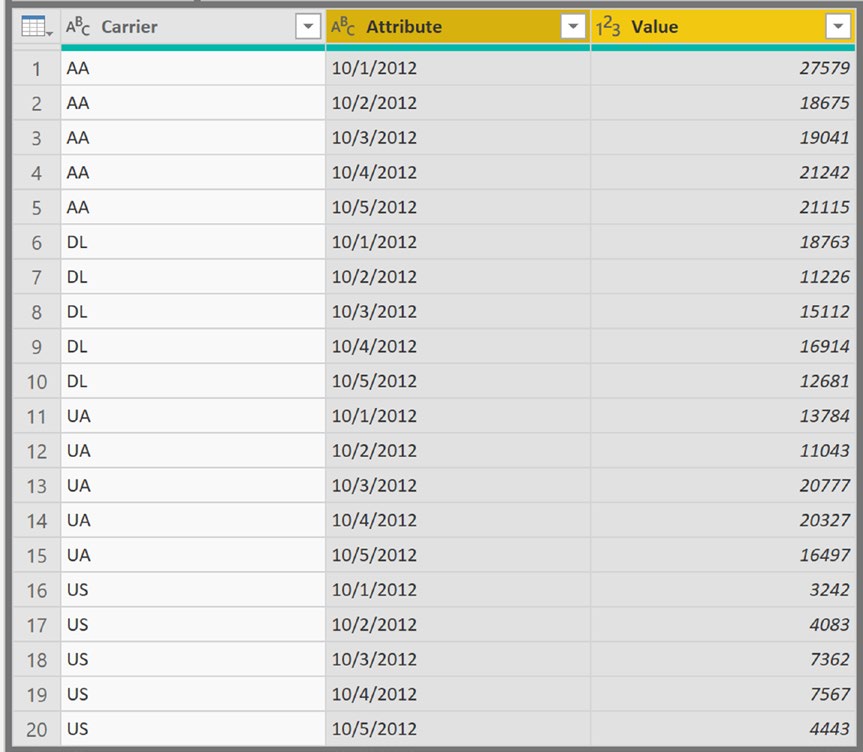
Task: Click the AA carrier cell in row 1
Action: 193,68
